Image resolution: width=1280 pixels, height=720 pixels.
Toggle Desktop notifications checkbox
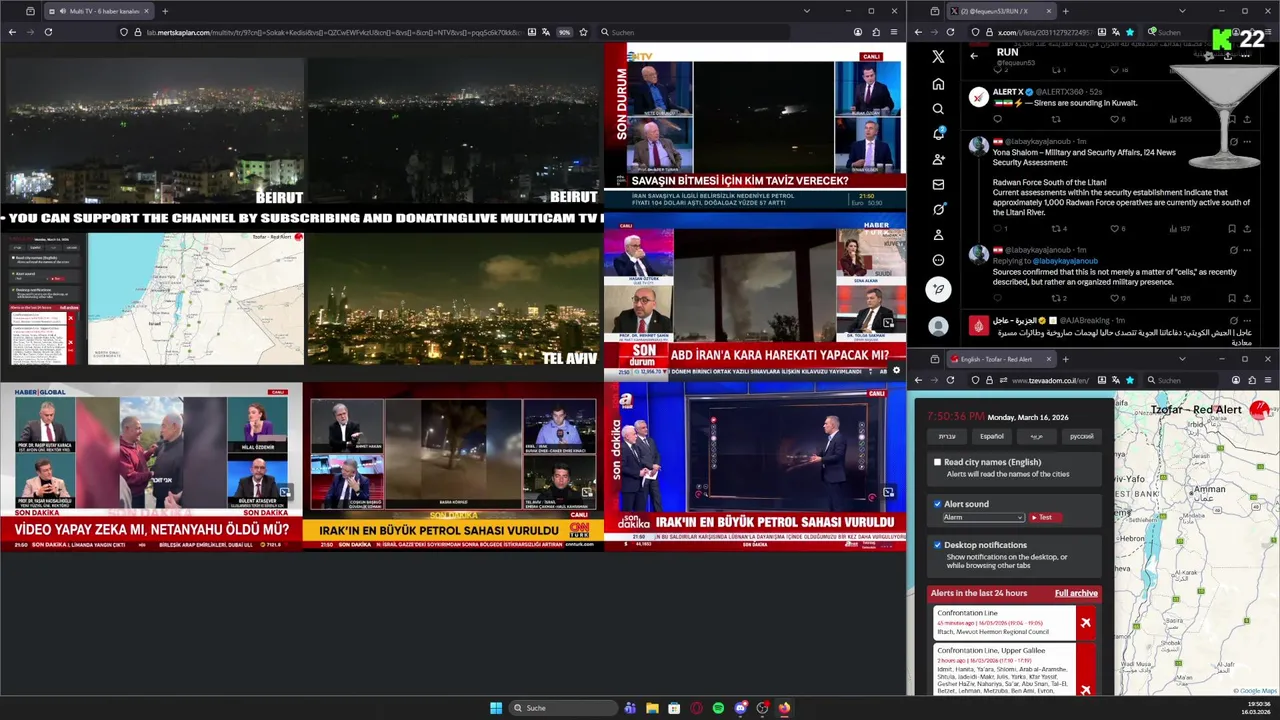937,545
